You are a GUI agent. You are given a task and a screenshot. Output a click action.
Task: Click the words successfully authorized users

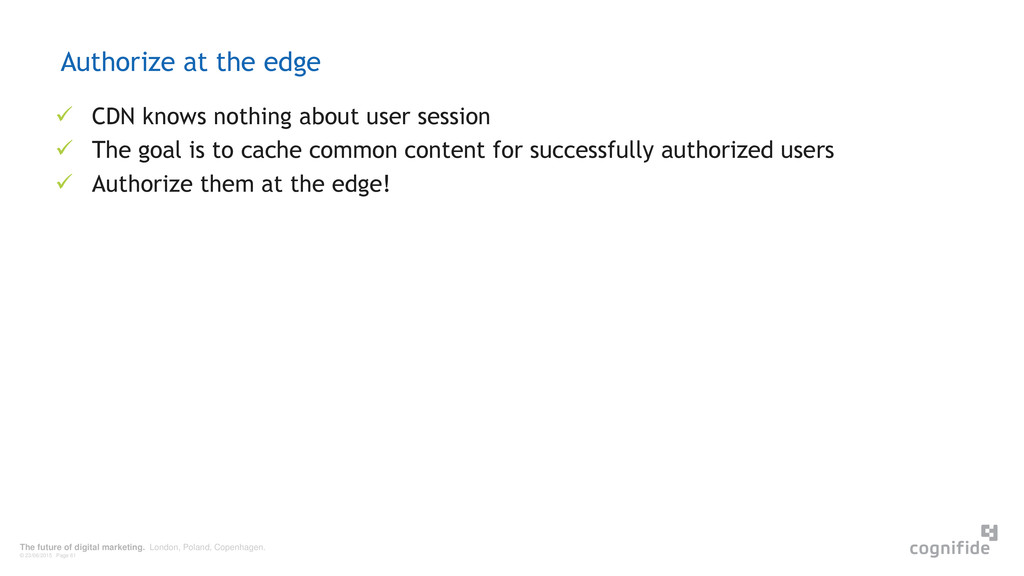coord(682,150)
